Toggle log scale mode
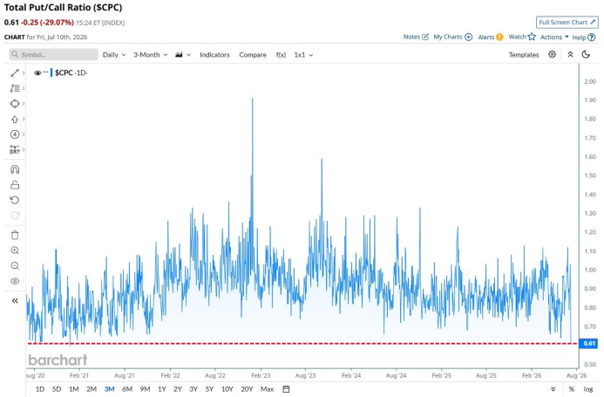604x397 pixels. click(x=588, y=389)
